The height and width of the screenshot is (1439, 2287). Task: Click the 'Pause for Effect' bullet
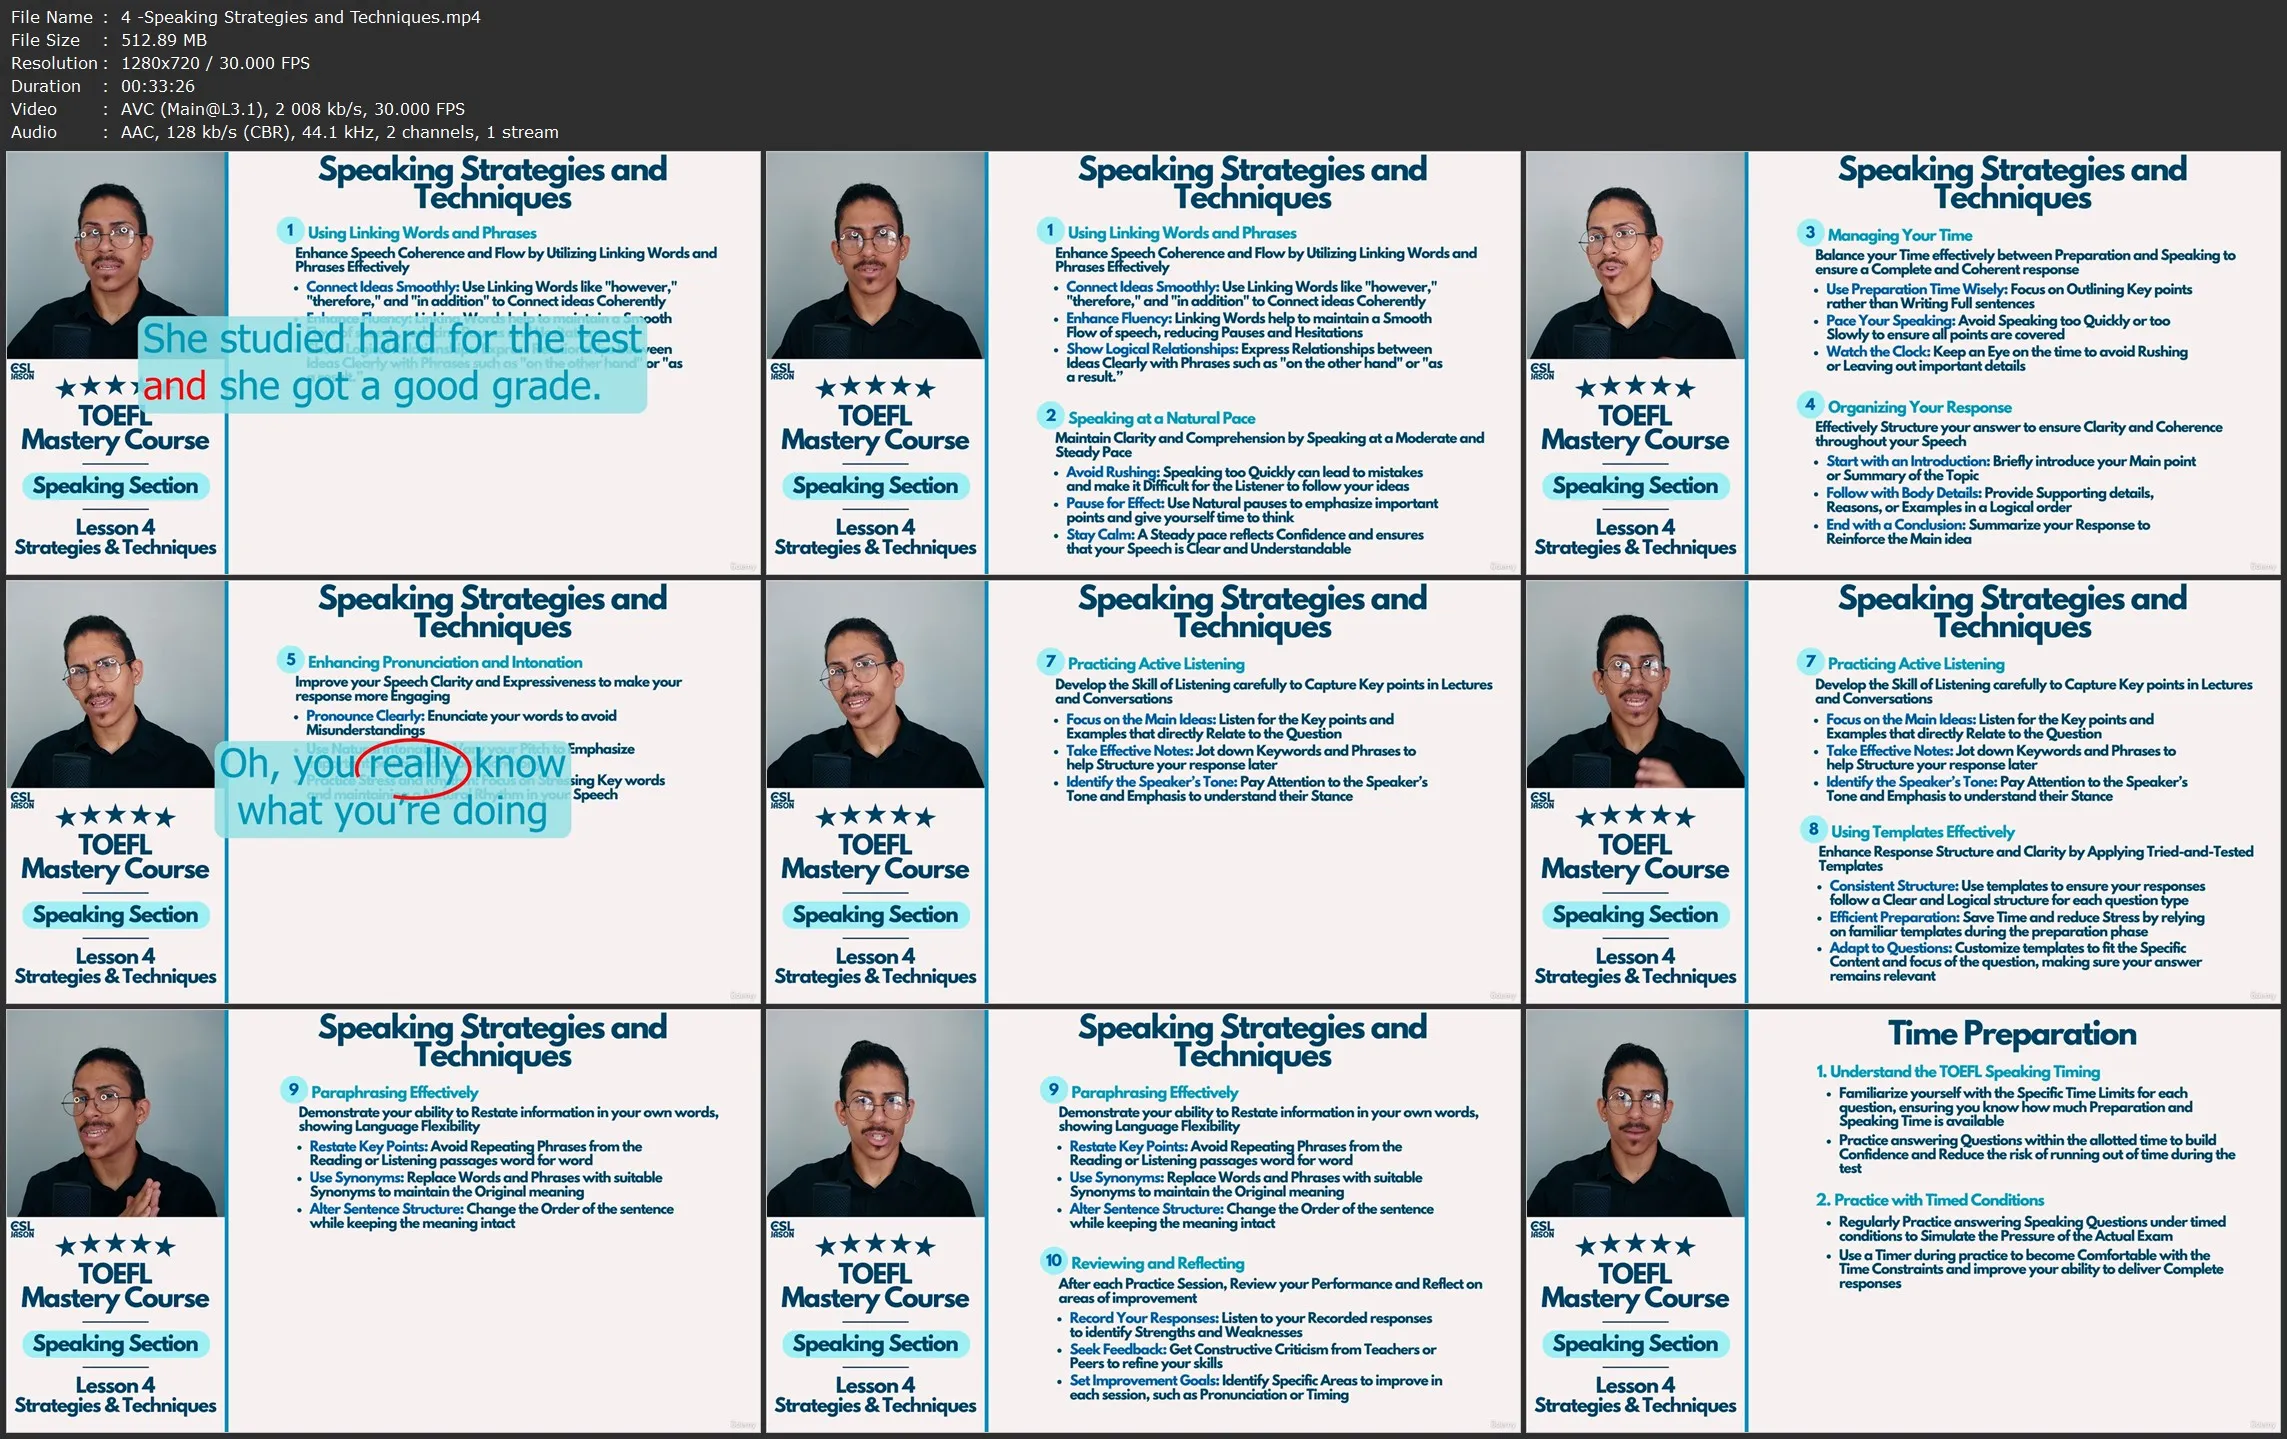pos(1252,510)
